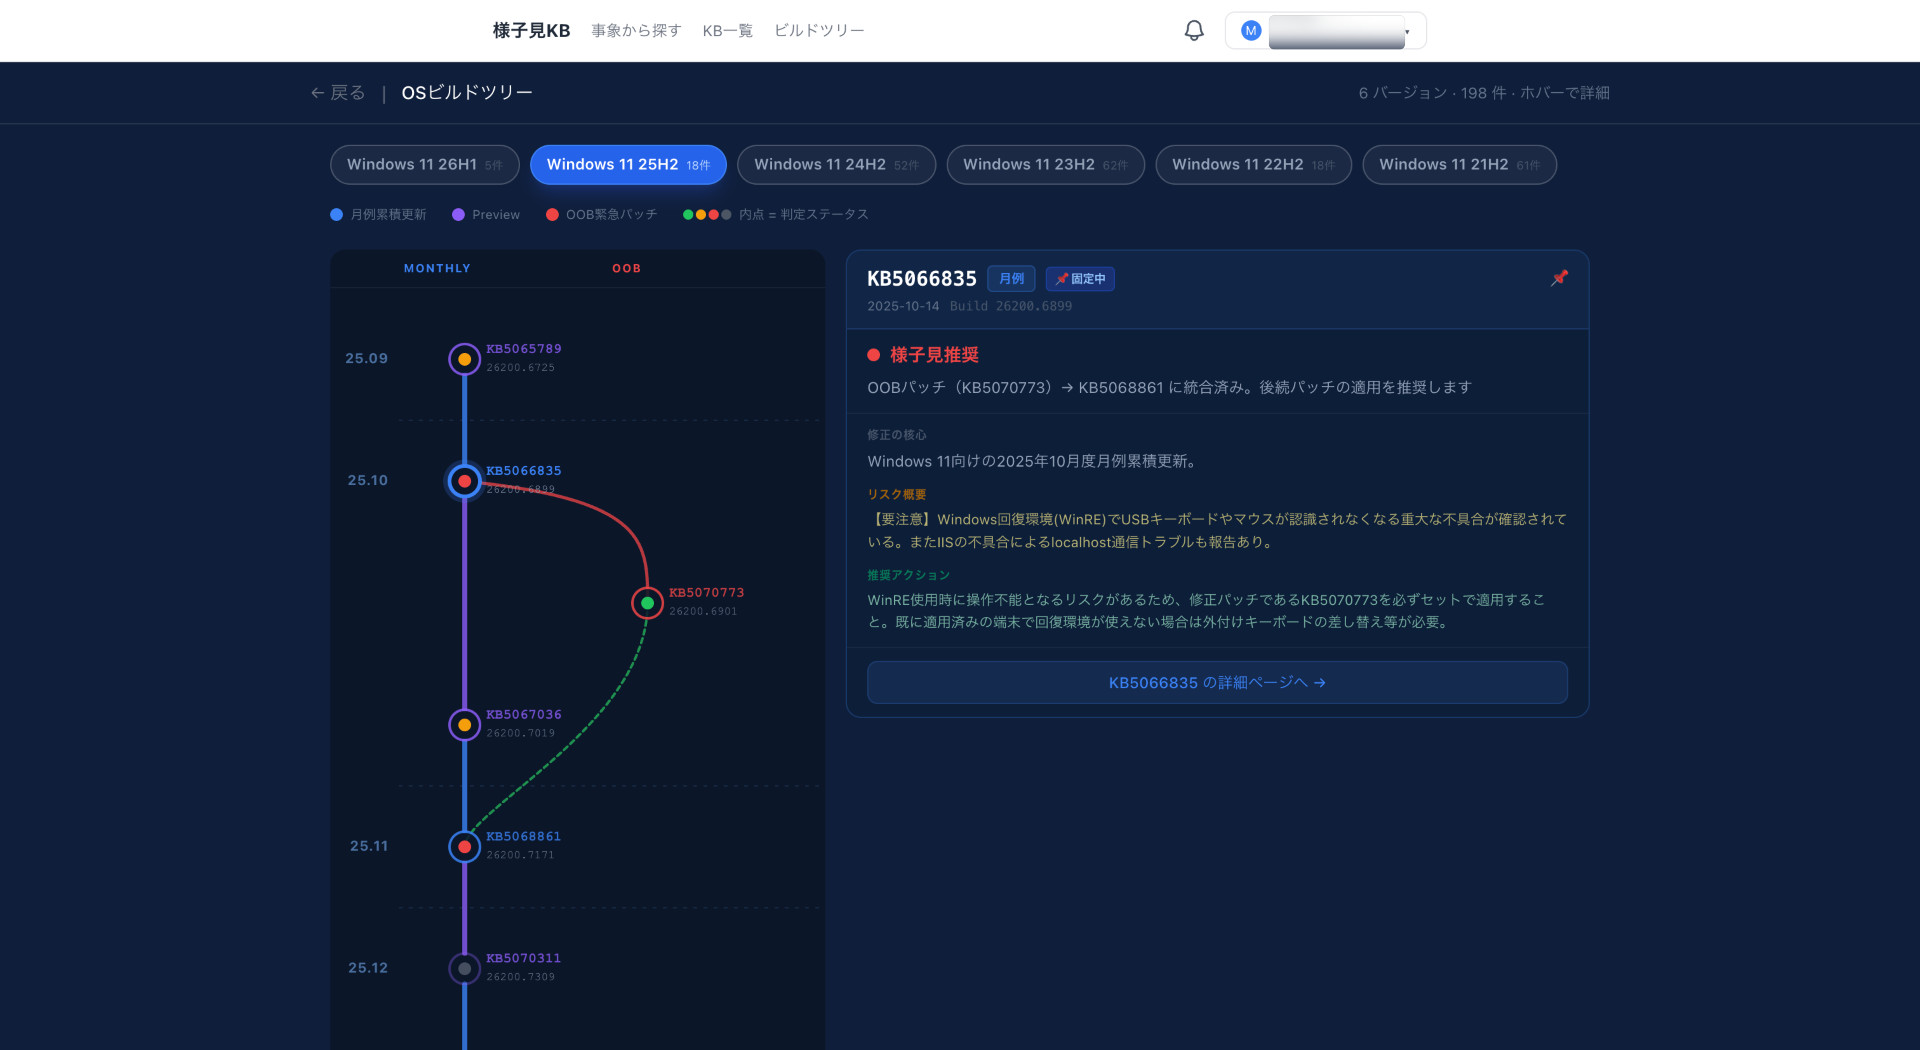
Task: Switch to Windows 11 26H1 tab
Action: (424, 165)
